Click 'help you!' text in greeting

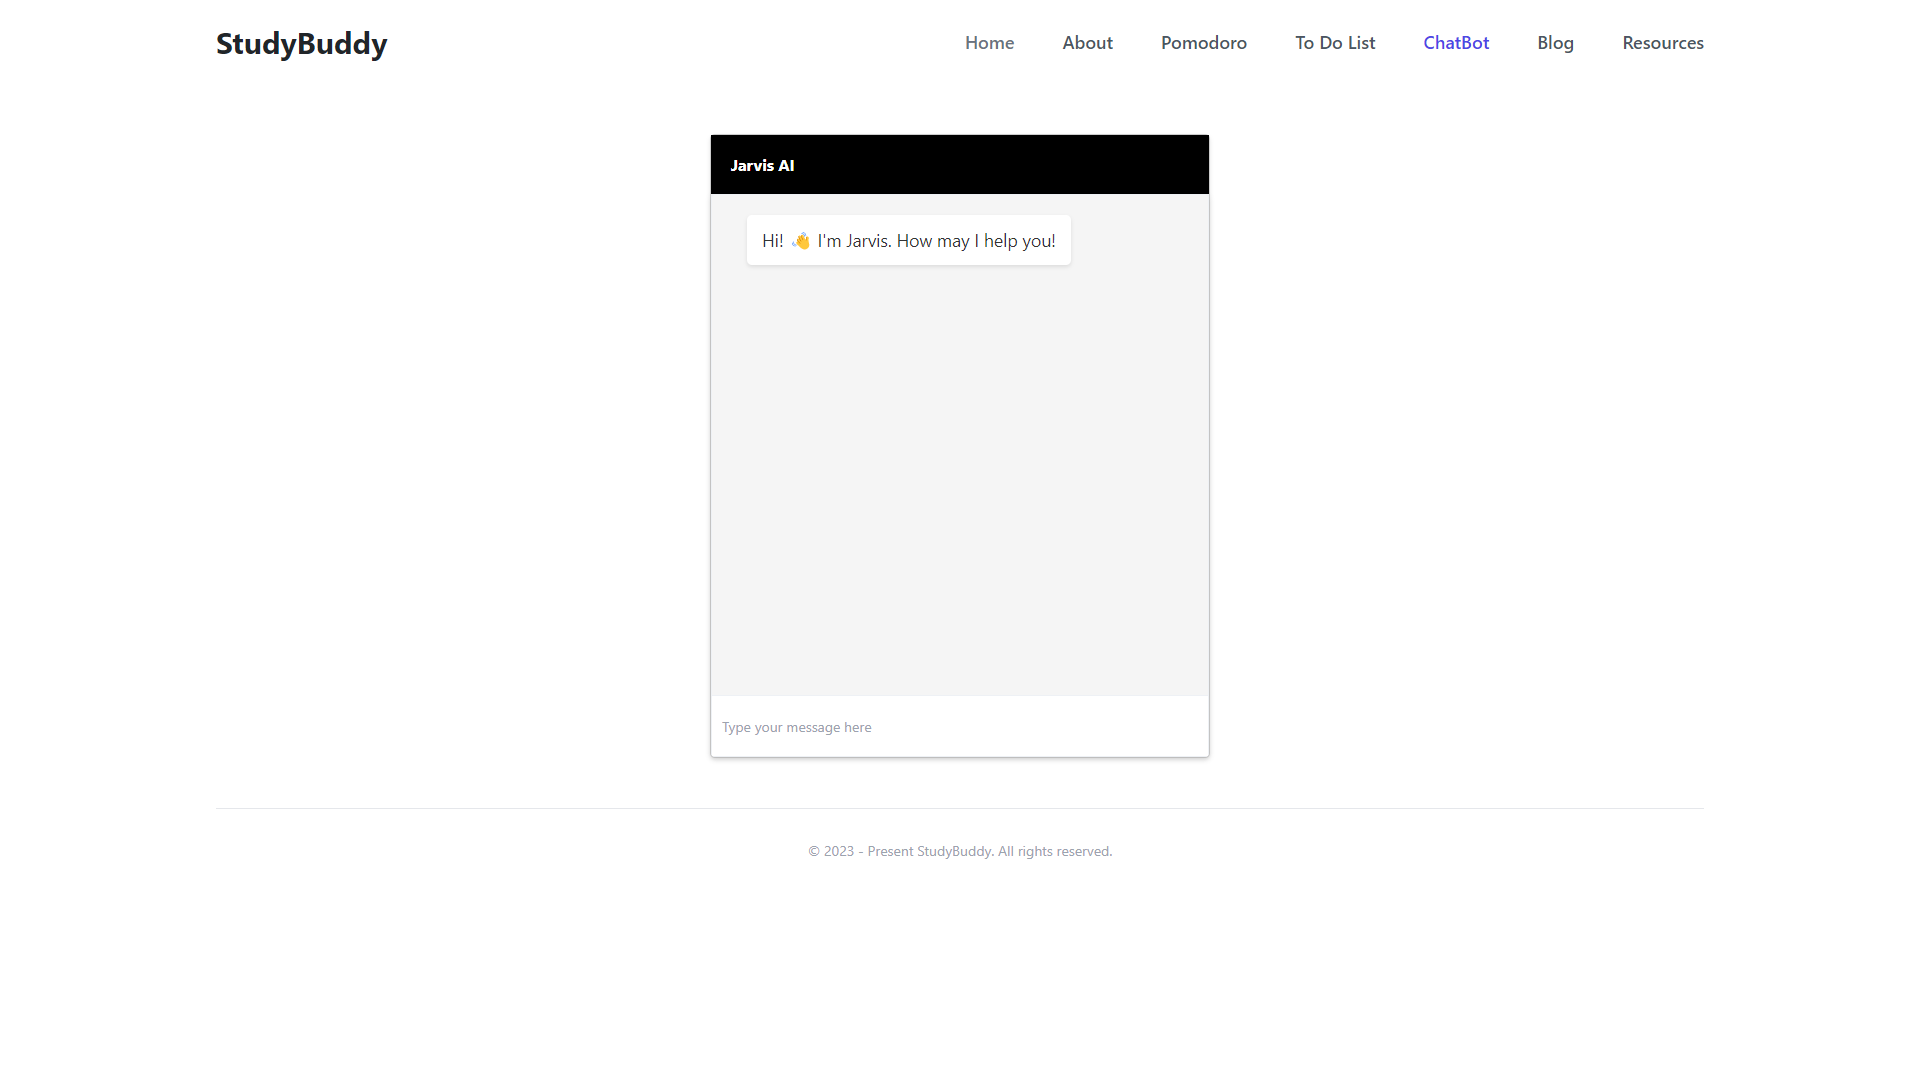tap(1019, 241)
